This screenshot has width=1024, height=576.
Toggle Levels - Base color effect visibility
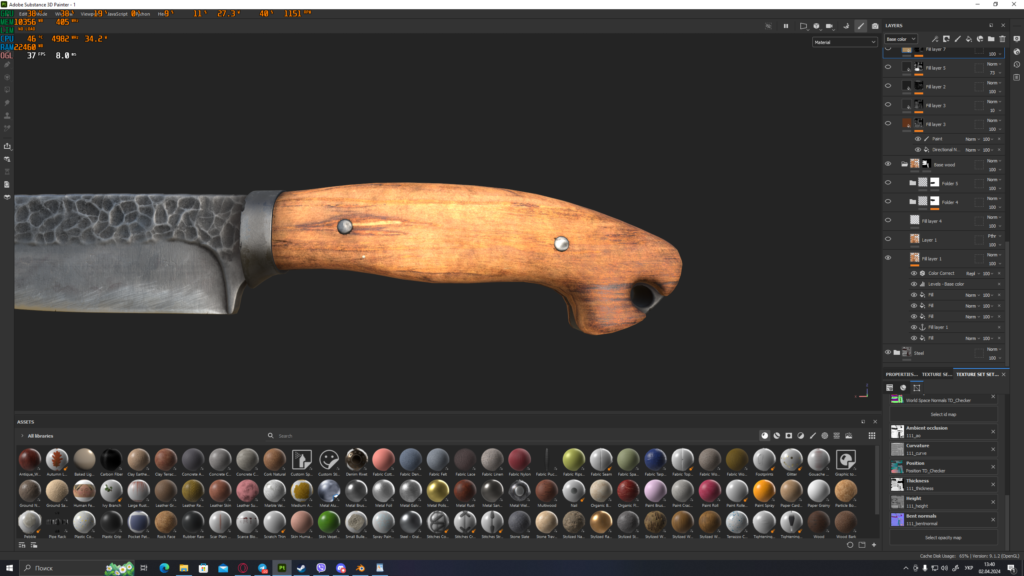(914, 284)
